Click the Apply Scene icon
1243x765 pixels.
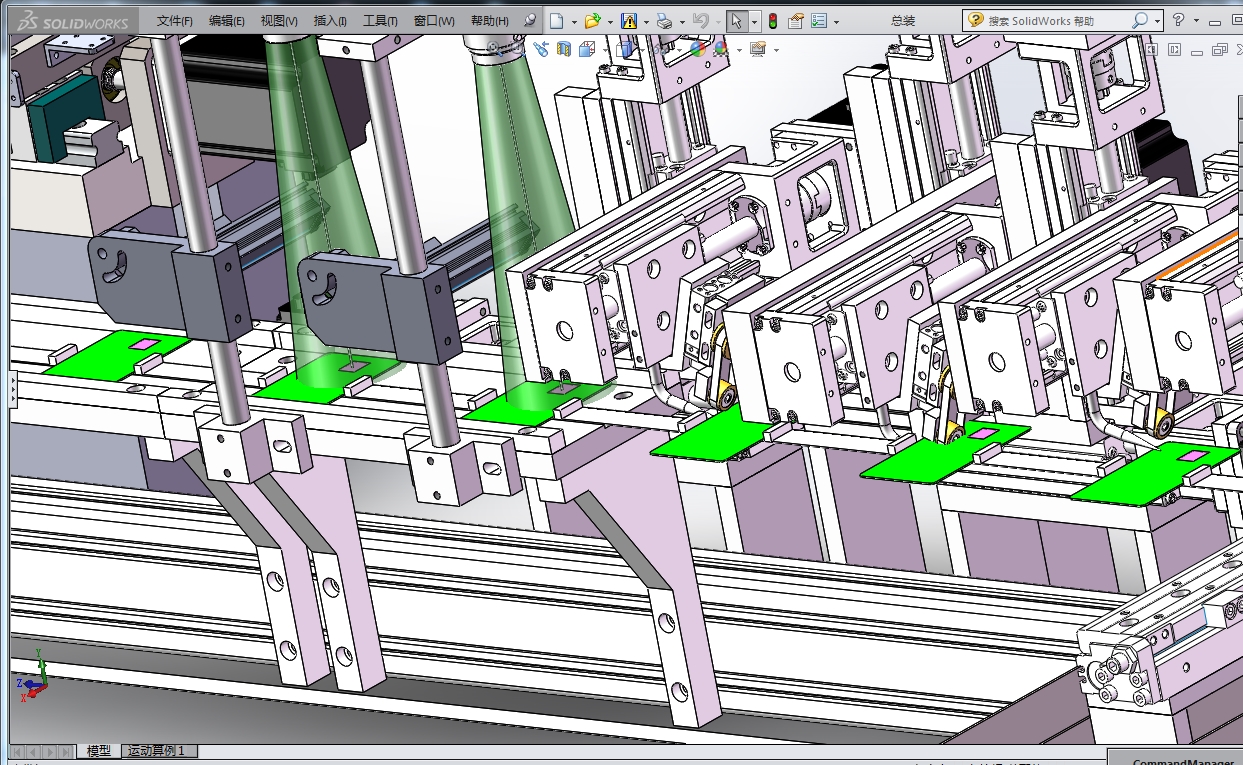[x=721, y=49]
